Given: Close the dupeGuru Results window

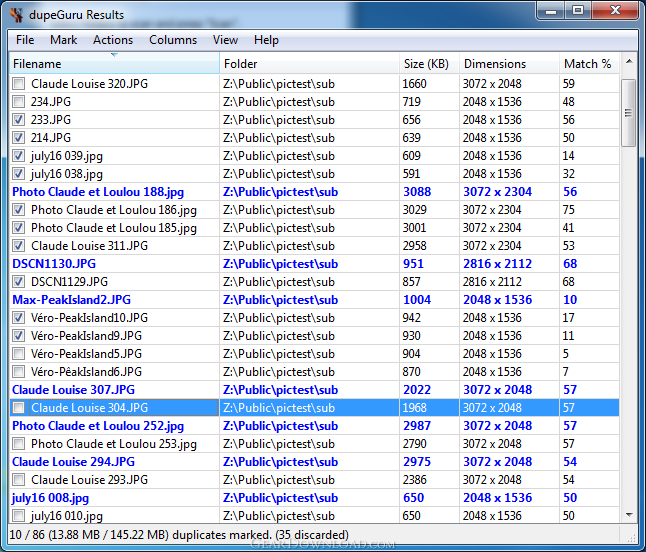Looking at the screenshot, I should pyautogui.click(x=616, y=11).
